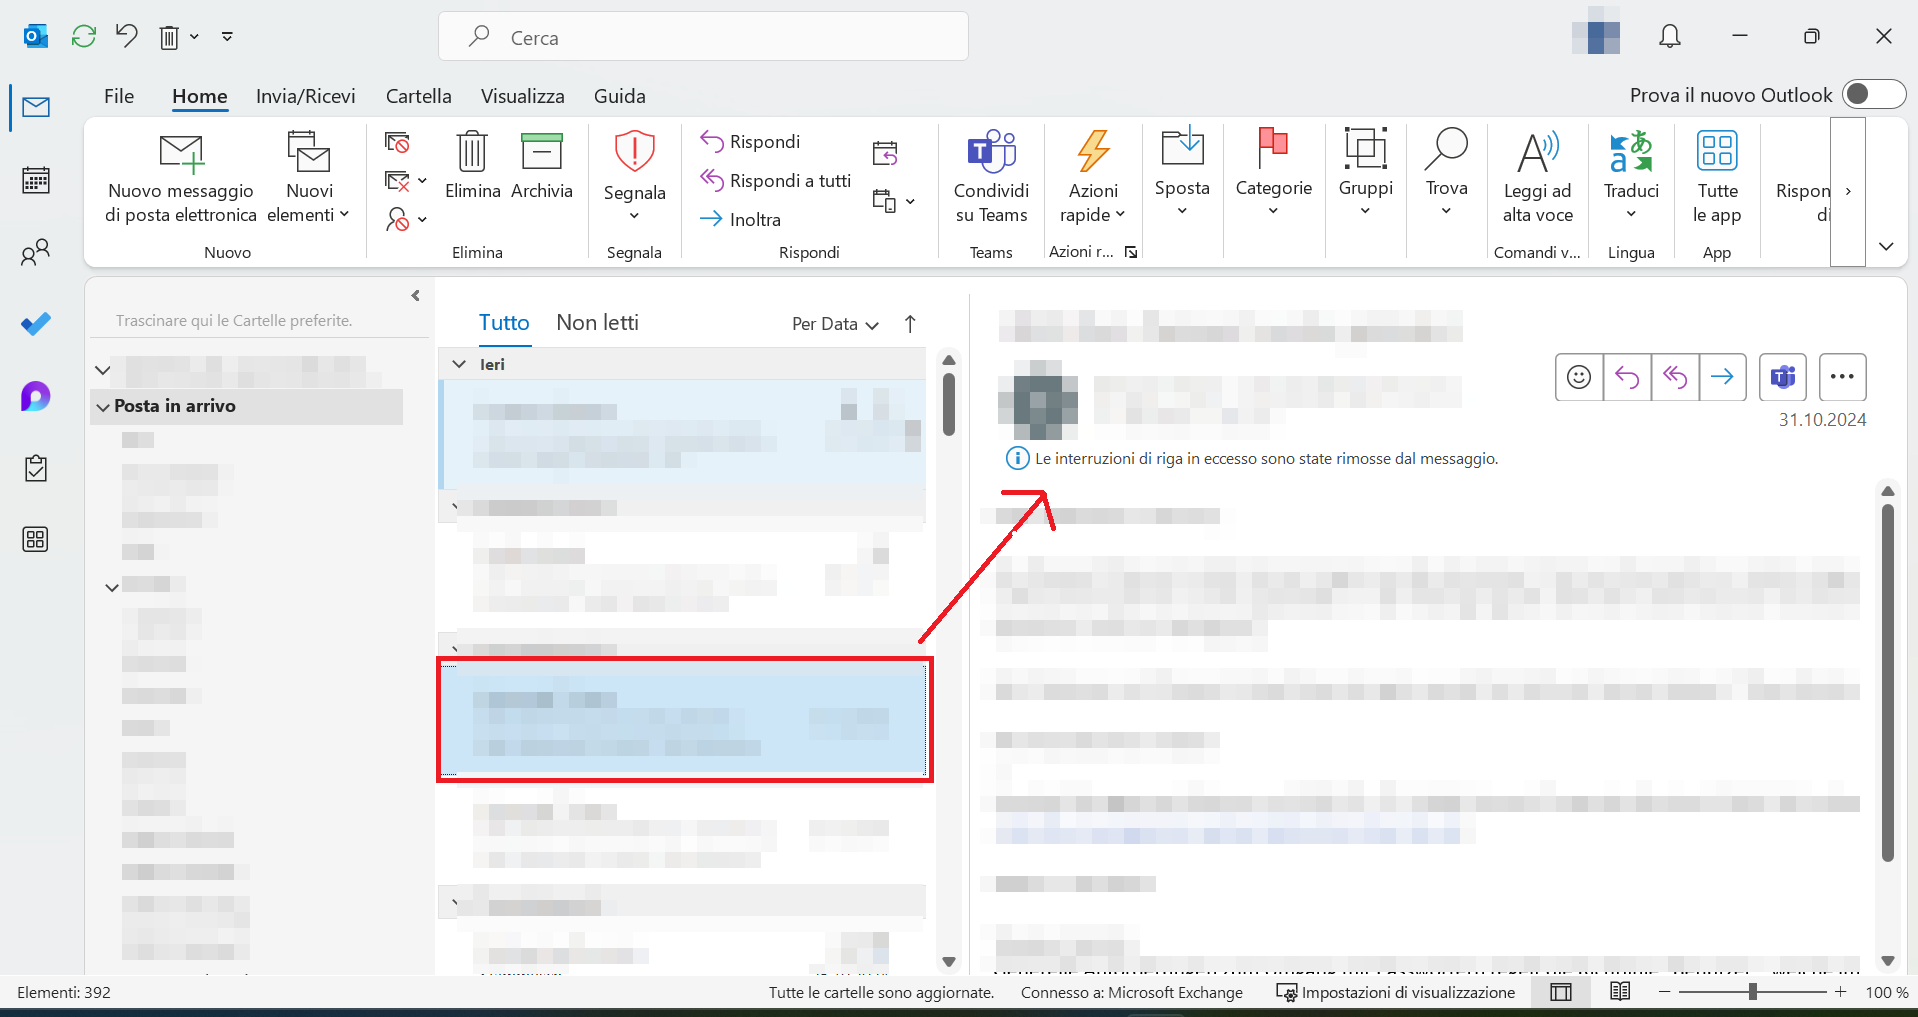
Task: Click the Leggi ad alta voce icon
Action: [1537, 153]
